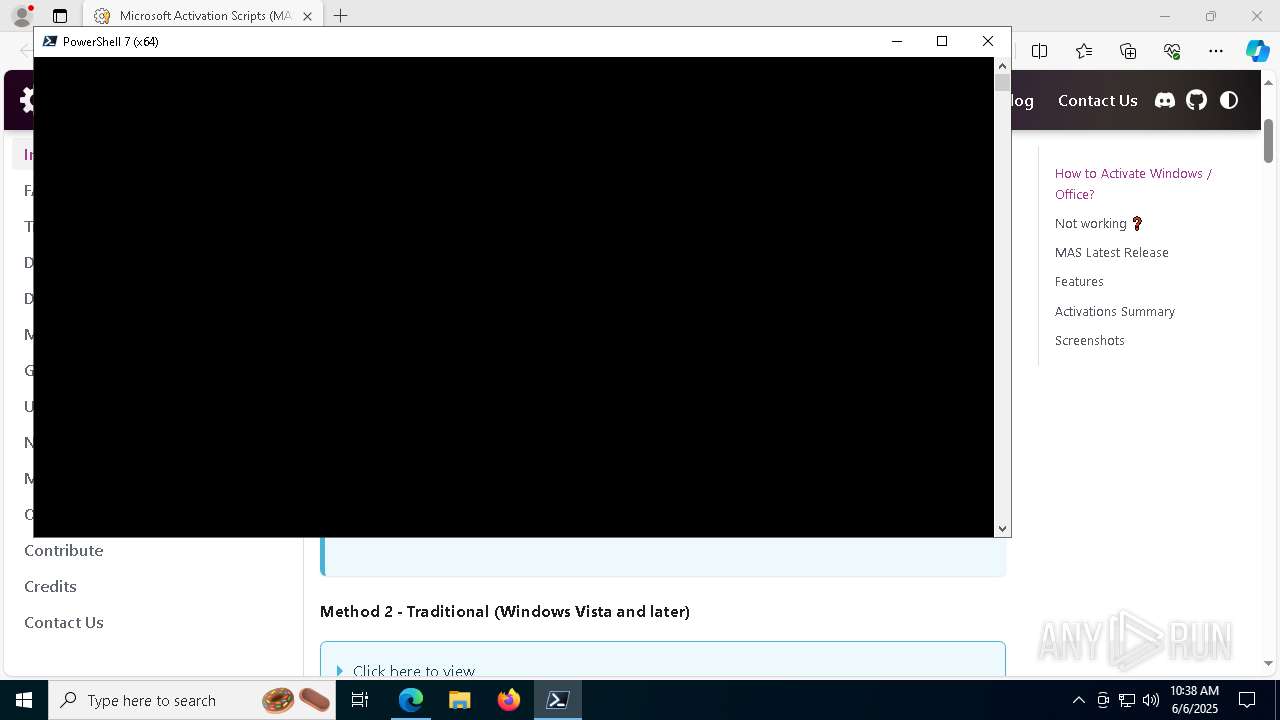The height and width of the screenshot is (720, 1280).
Task: Open Microsoft Edge from the taskbar
Action: tap(411, 700)
